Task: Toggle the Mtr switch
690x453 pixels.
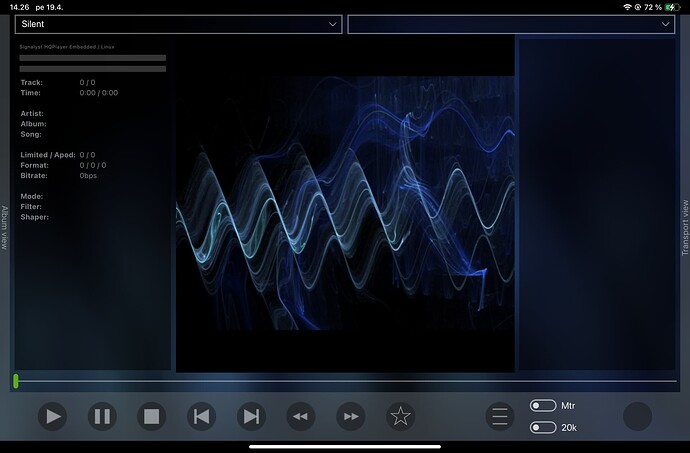Action: pos(543,406)
